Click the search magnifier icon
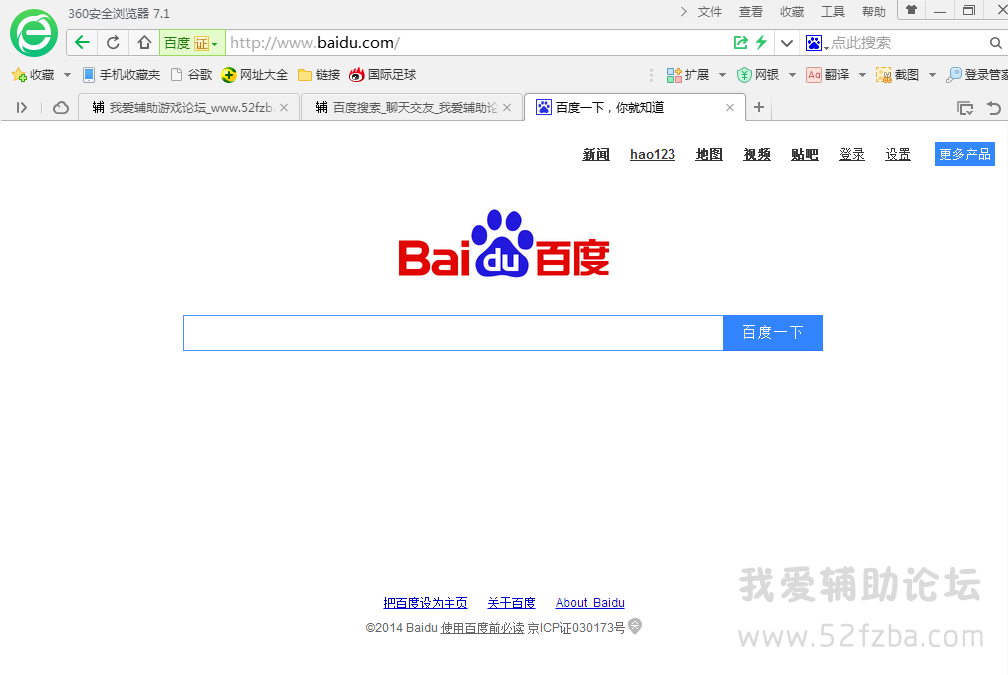This screenshot has height=675, width=1008. tap(995, 43)
